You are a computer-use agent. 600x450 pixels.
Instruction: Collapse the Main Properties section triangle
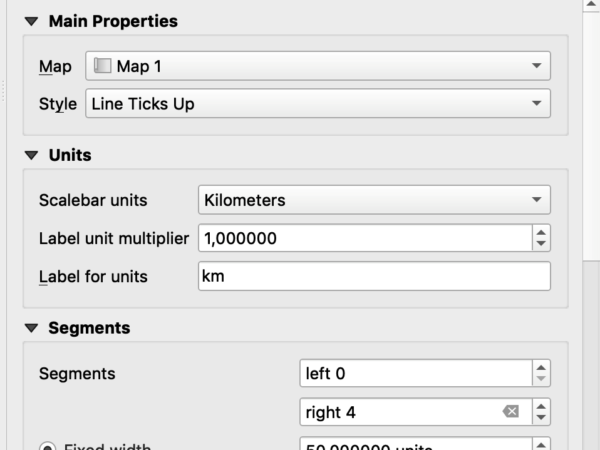click(x=31, y=21)
